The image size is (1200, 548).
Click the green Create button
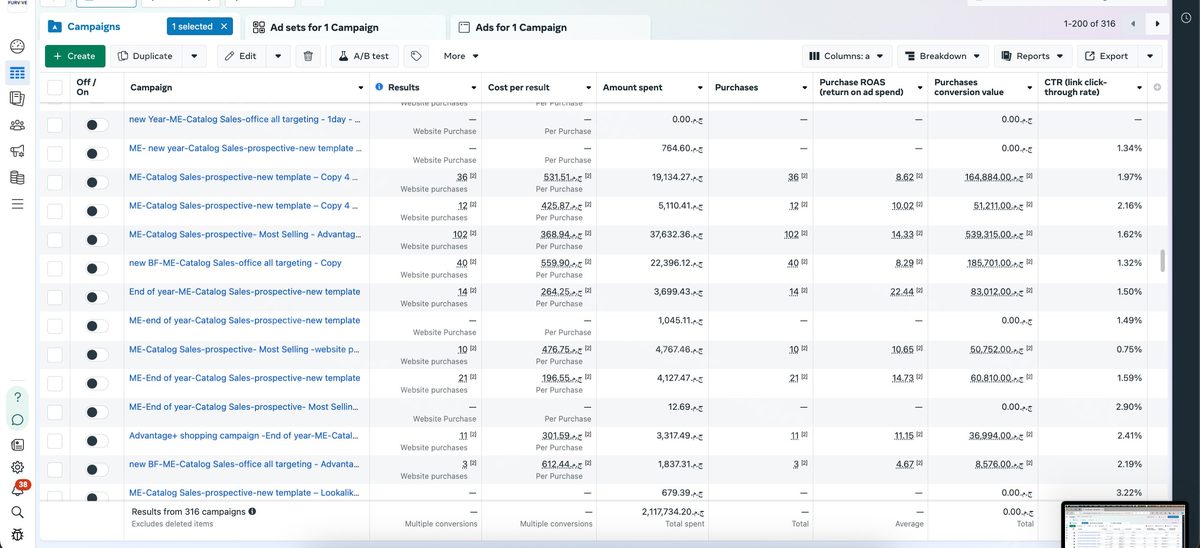[x=75, y=56]
